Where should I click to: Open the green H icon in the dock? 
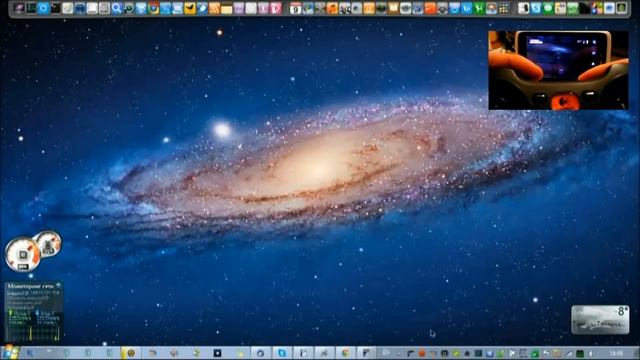click(479, 8)
